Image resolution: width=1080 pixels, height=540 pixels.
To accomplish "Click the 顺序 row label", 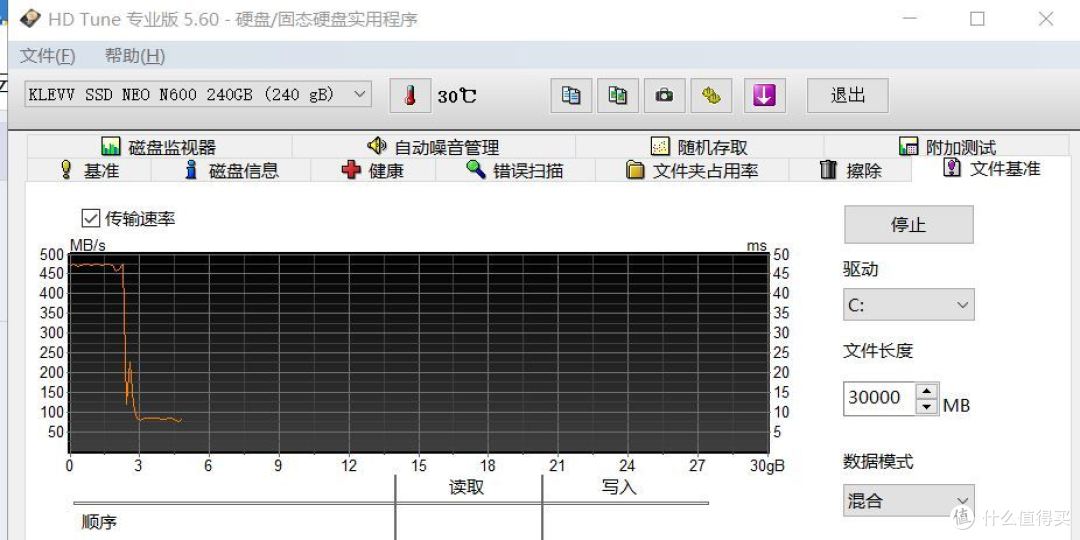I will click(x=99, y=522).
